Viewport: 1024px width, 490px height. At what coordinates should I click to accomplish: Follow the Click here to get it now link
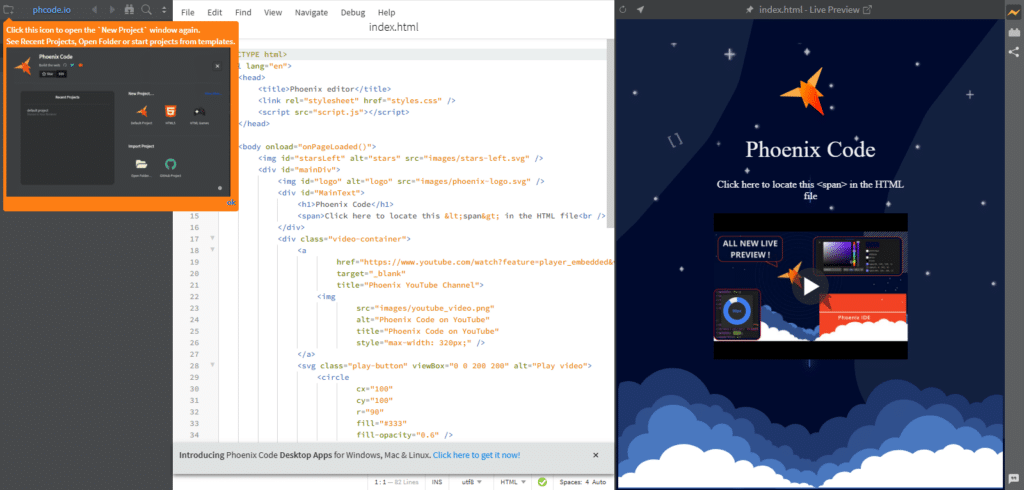(476, 455)
